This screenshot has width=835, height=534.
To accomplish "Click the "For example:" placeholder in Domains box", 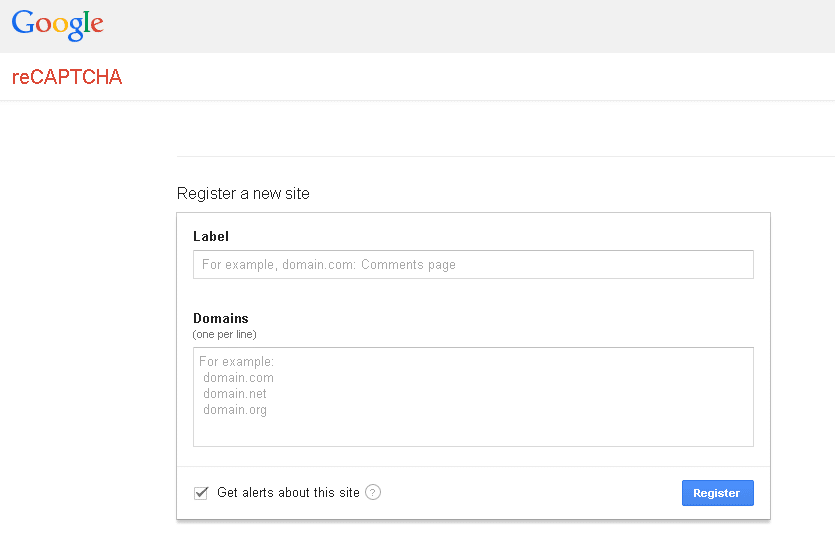I will tap(236, 362).
